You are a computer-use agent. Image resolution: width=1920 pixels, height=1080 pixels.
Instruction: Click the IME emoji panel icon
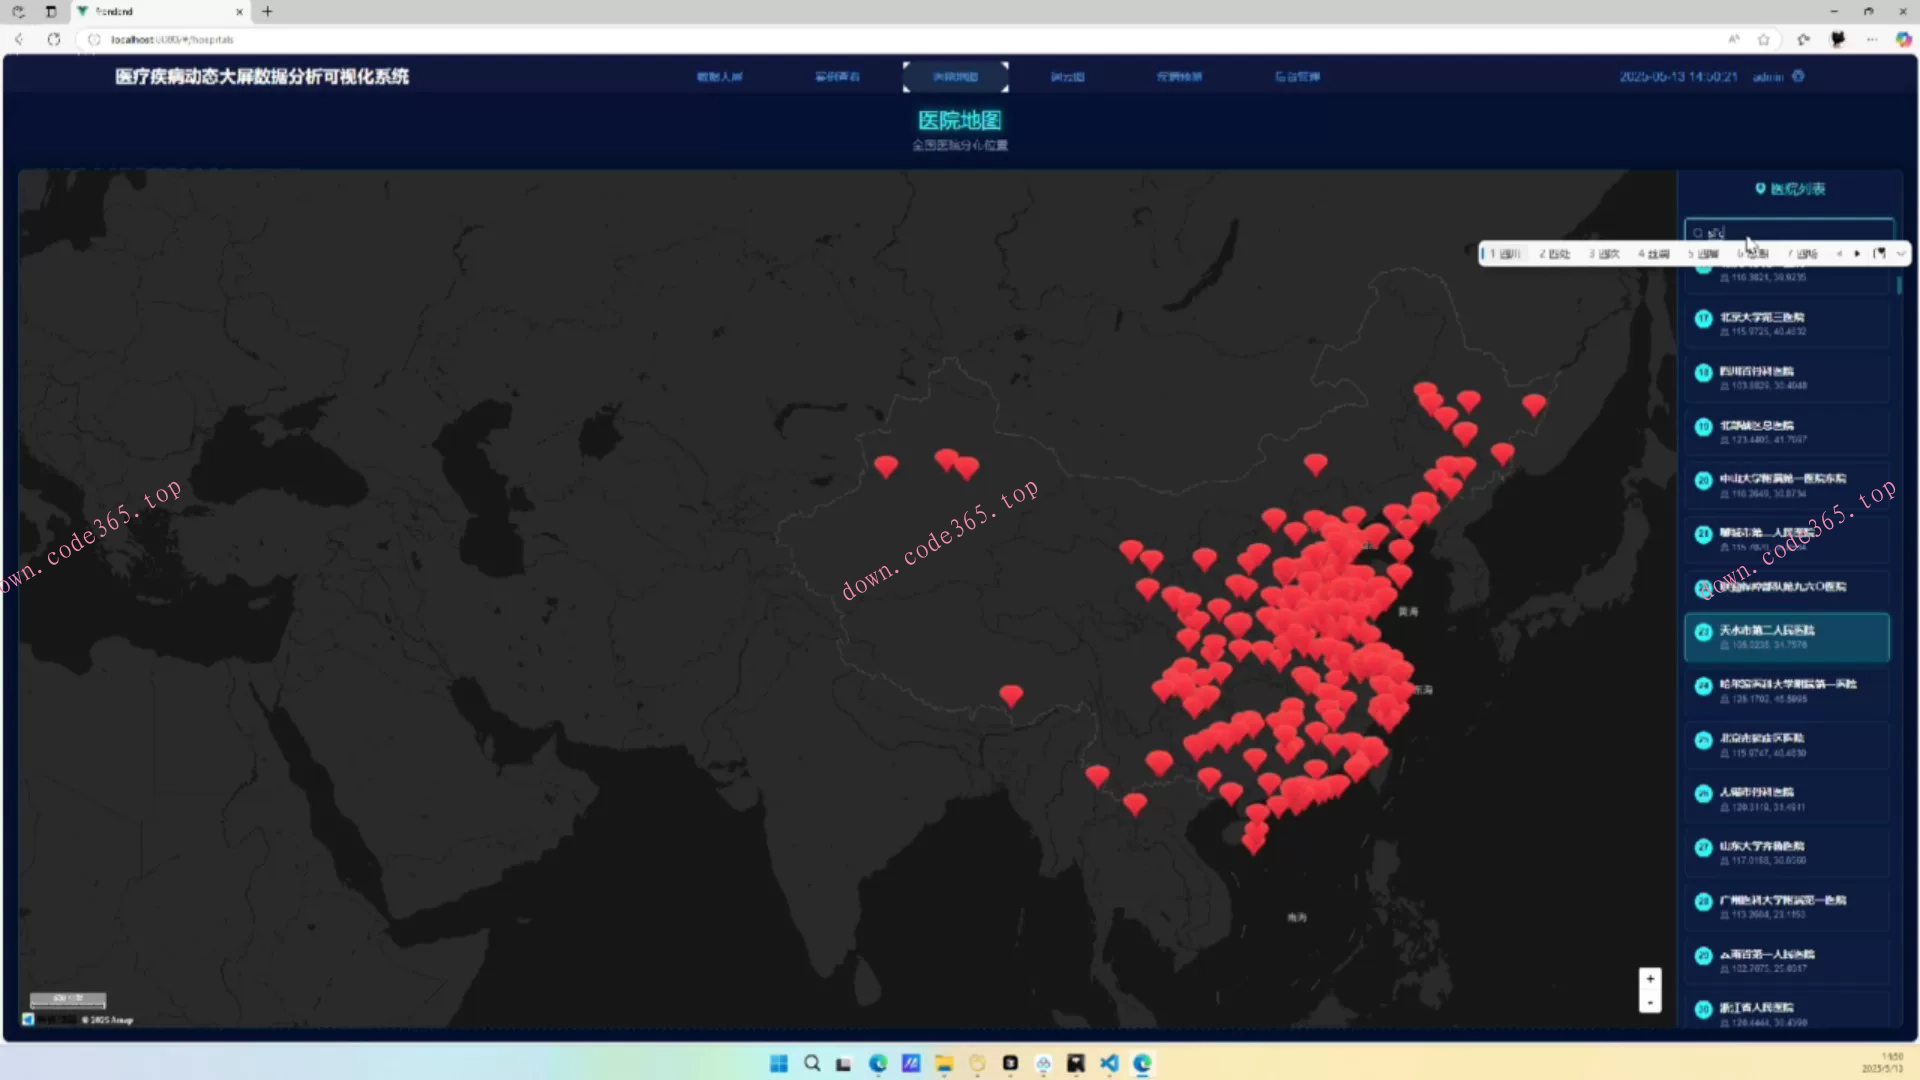pyautogui.click(x=1880, y=254)
